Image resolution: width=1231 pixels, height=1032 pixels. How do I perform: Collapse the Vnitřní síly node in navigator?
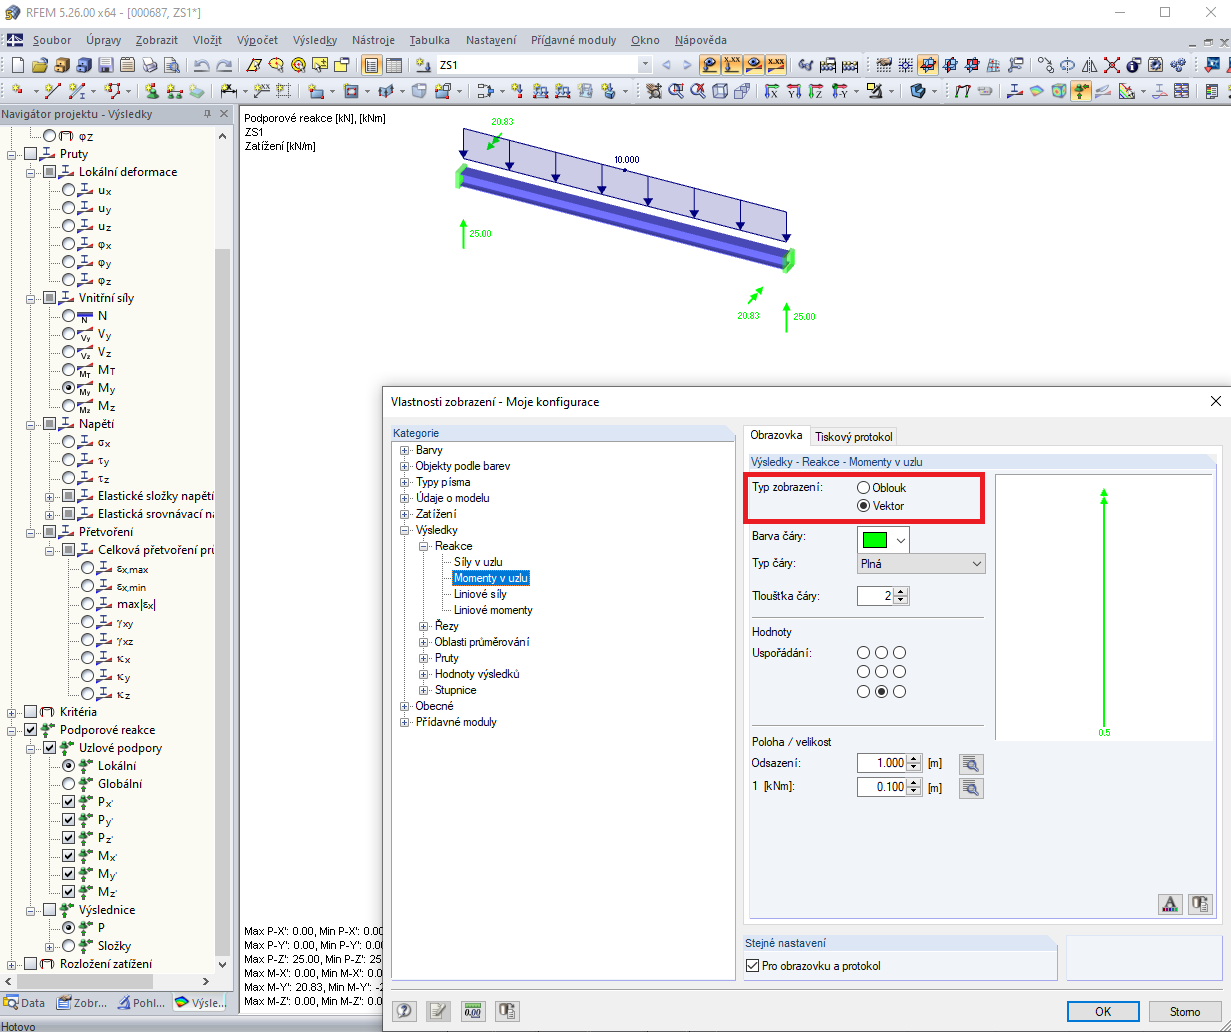[x=32, y=298]
